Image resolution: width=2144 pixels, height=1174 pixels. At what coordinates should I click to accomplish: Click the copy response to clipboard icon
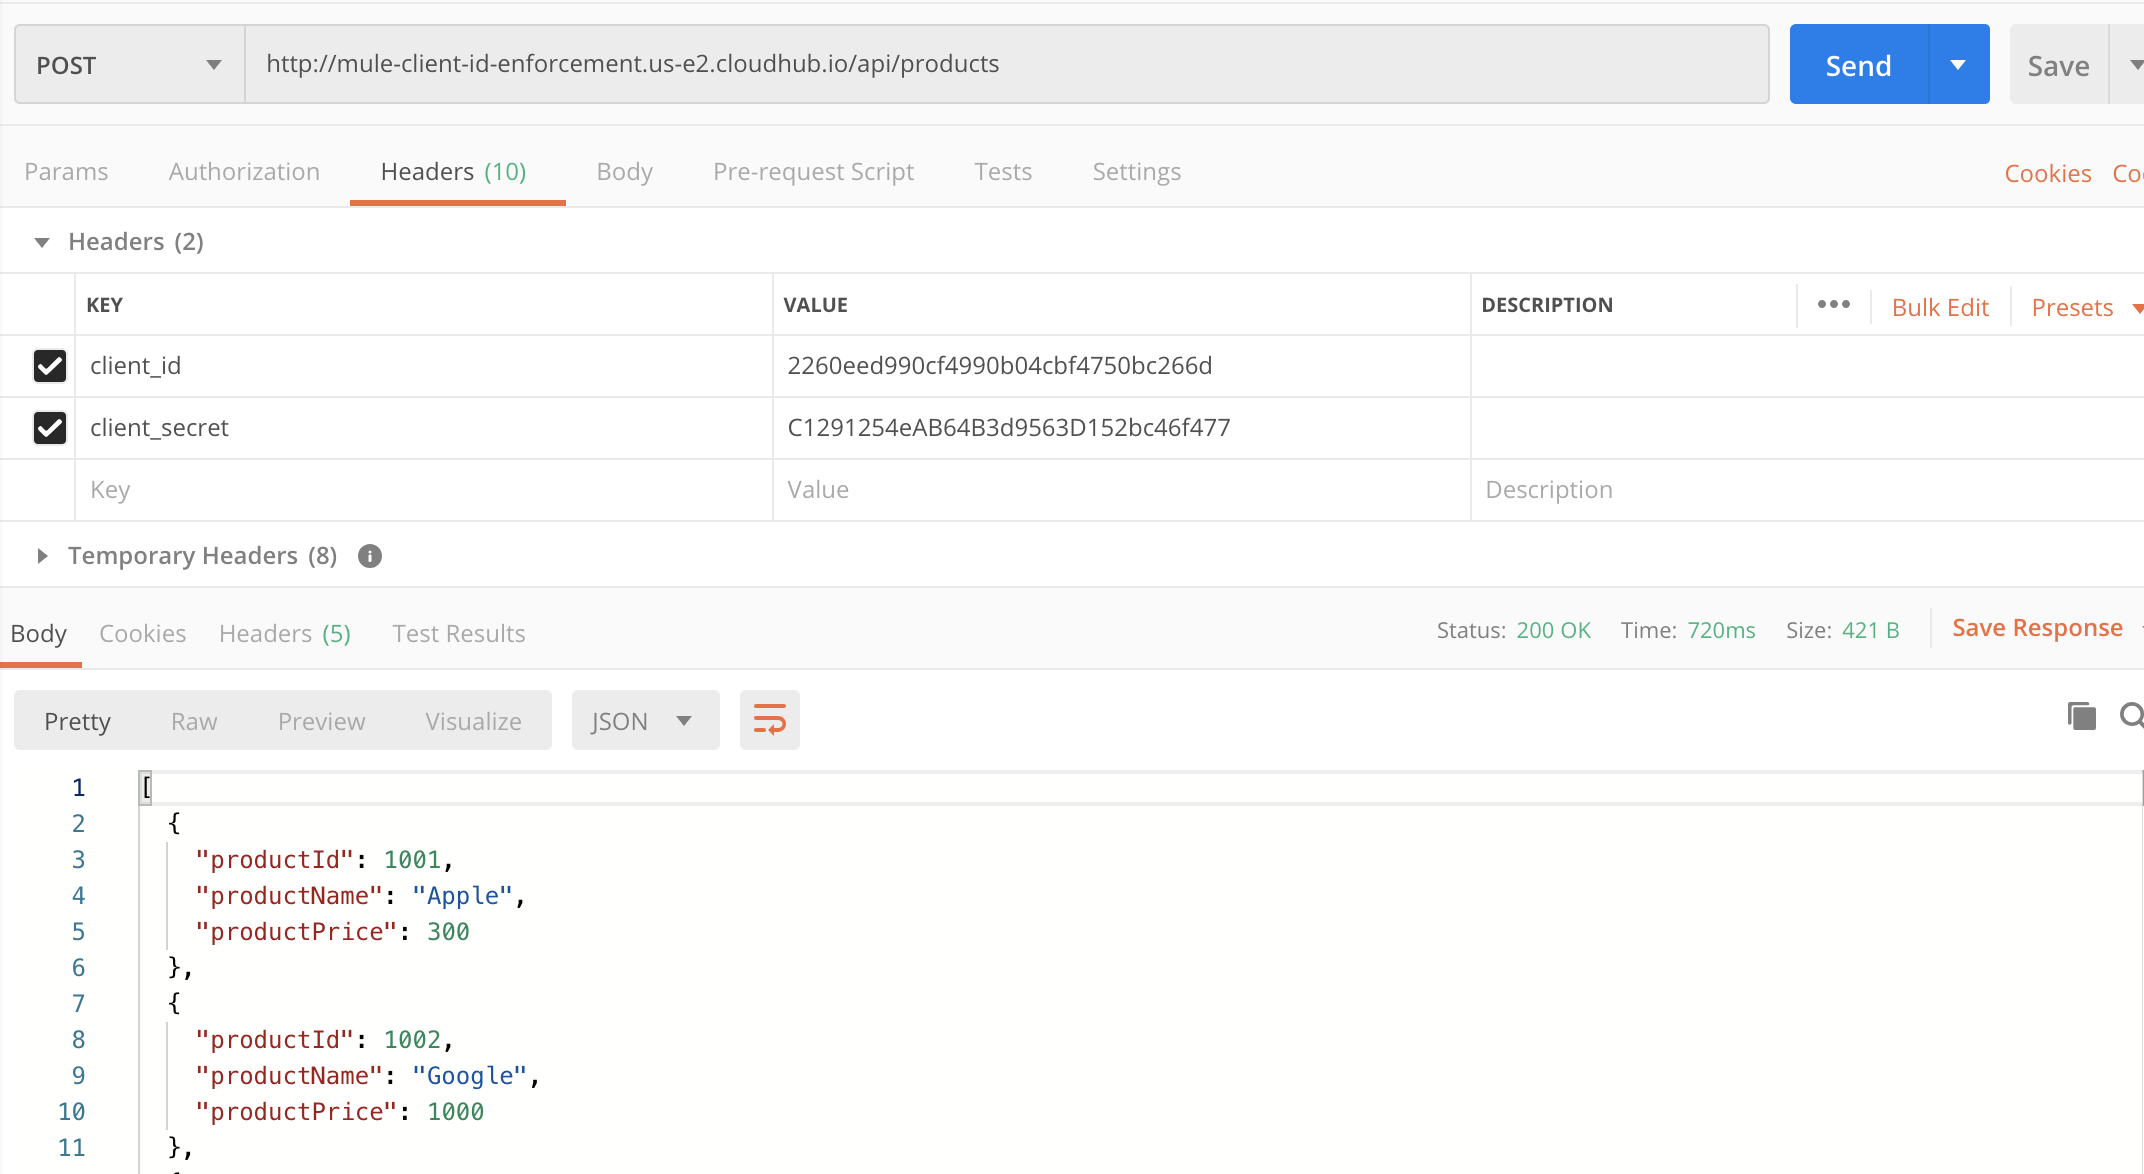(2081, 716)
